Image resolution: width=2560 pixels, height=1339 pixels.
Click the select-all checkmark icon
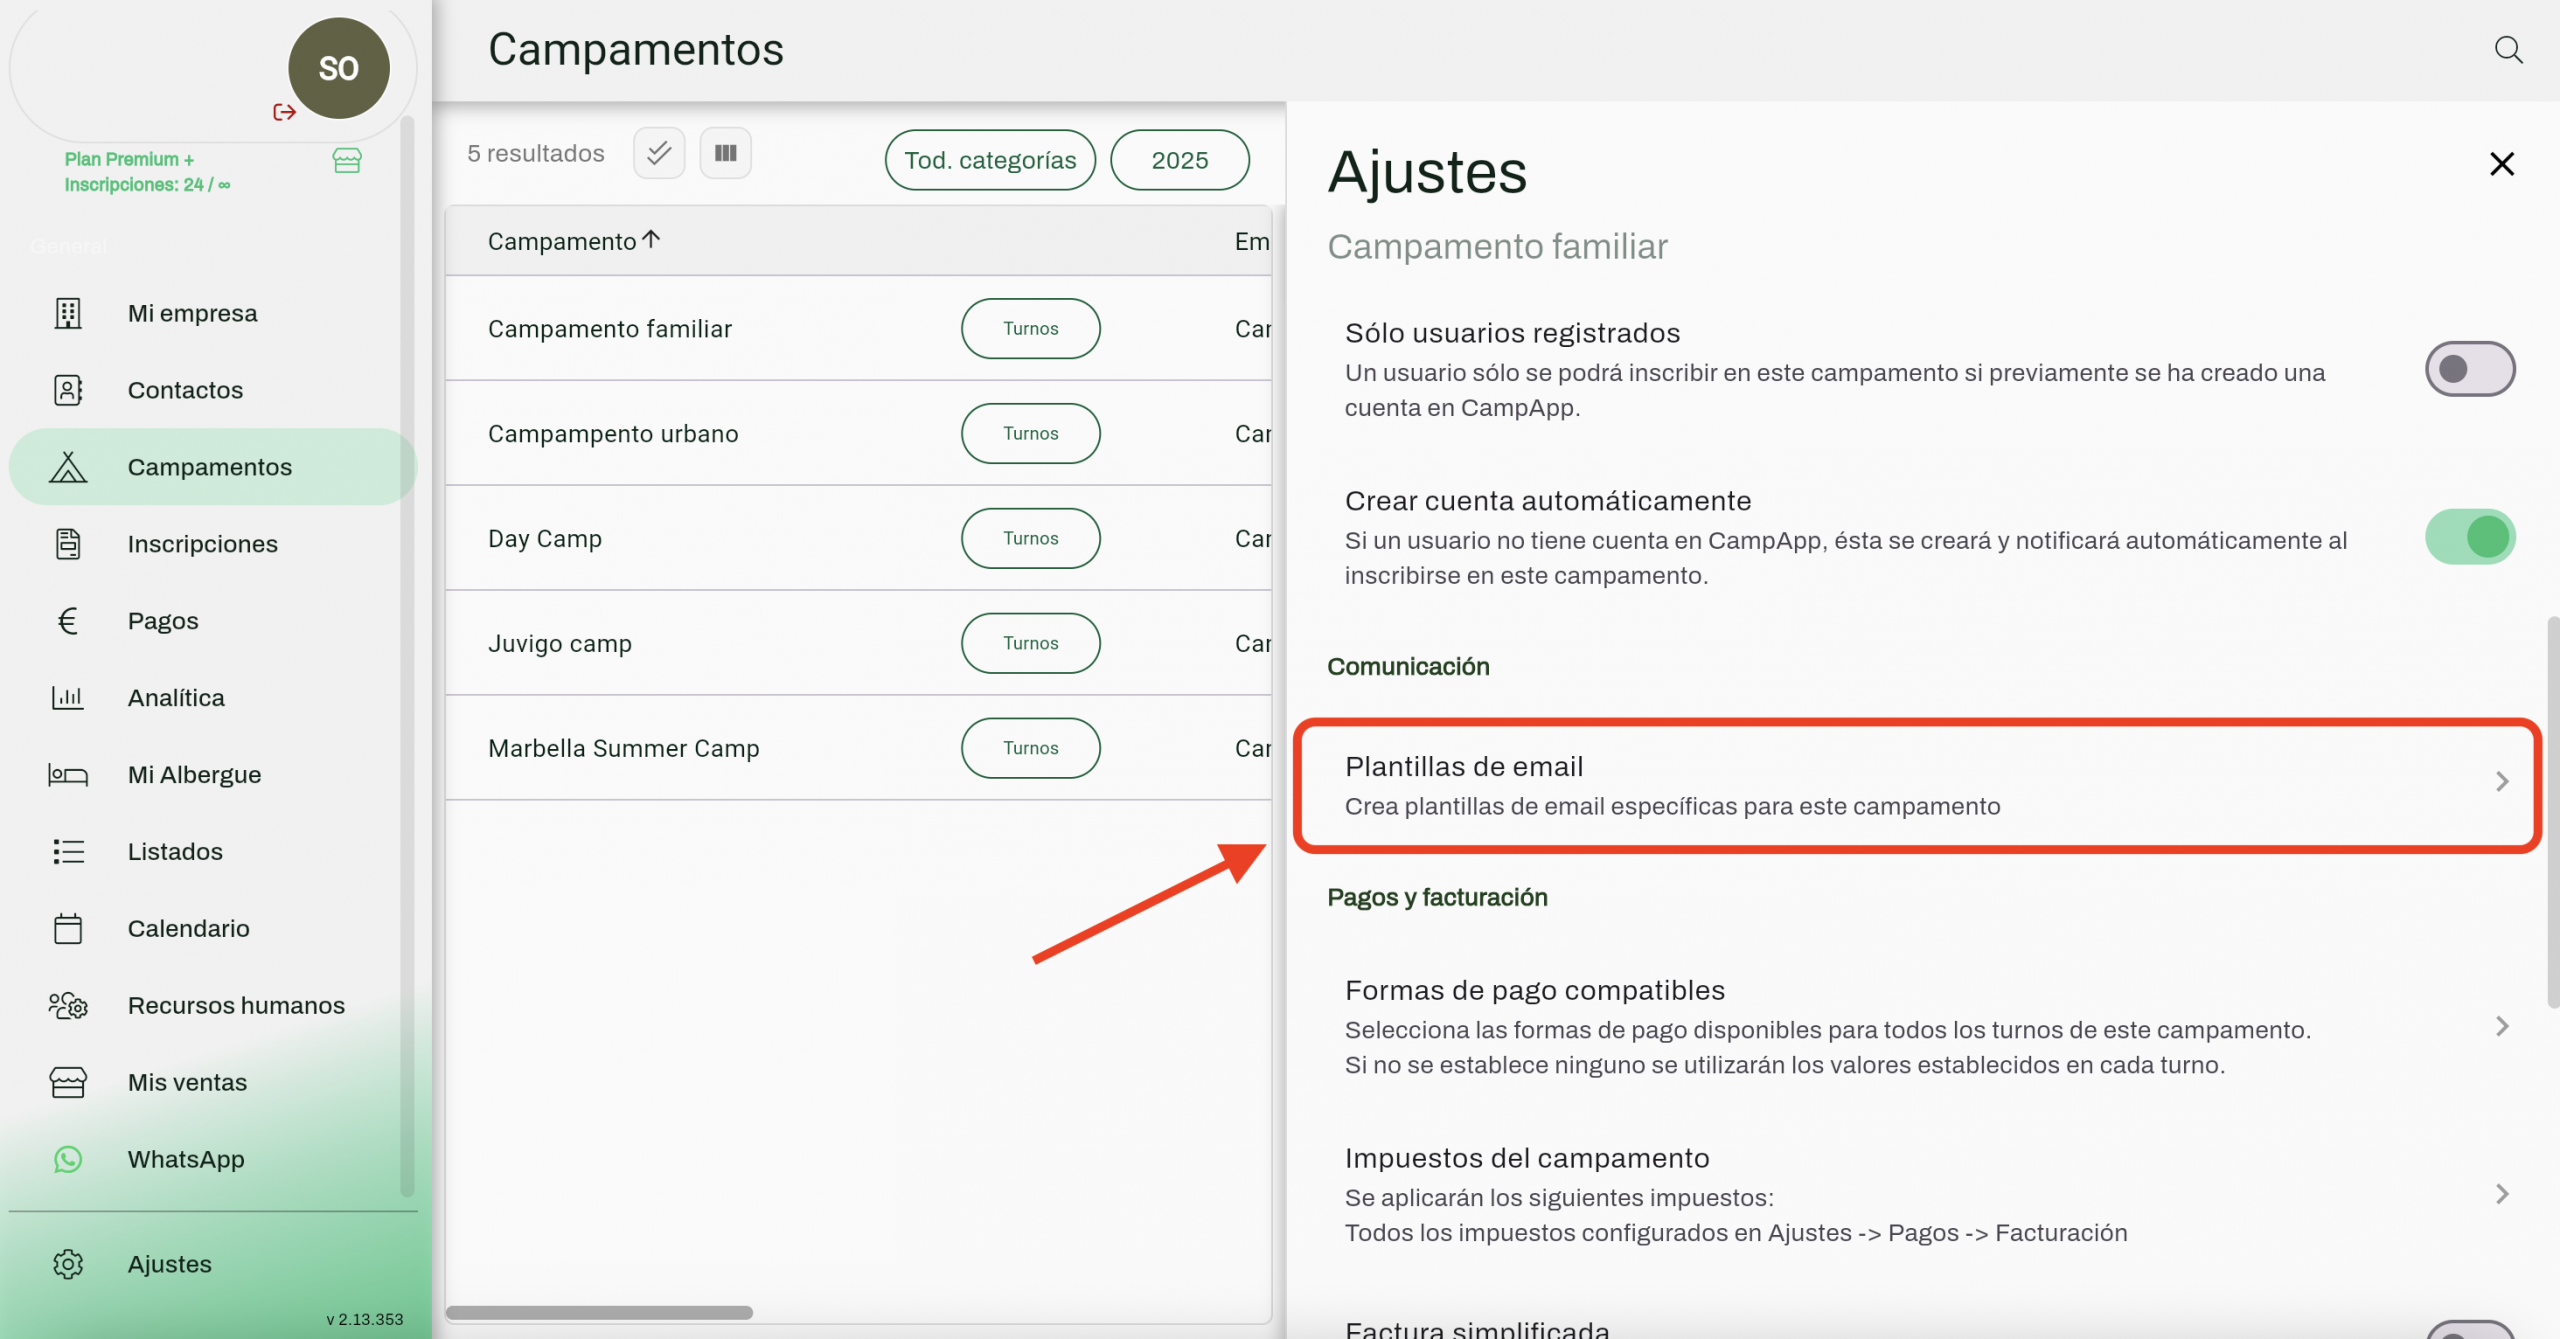click(x=659, y=153)
